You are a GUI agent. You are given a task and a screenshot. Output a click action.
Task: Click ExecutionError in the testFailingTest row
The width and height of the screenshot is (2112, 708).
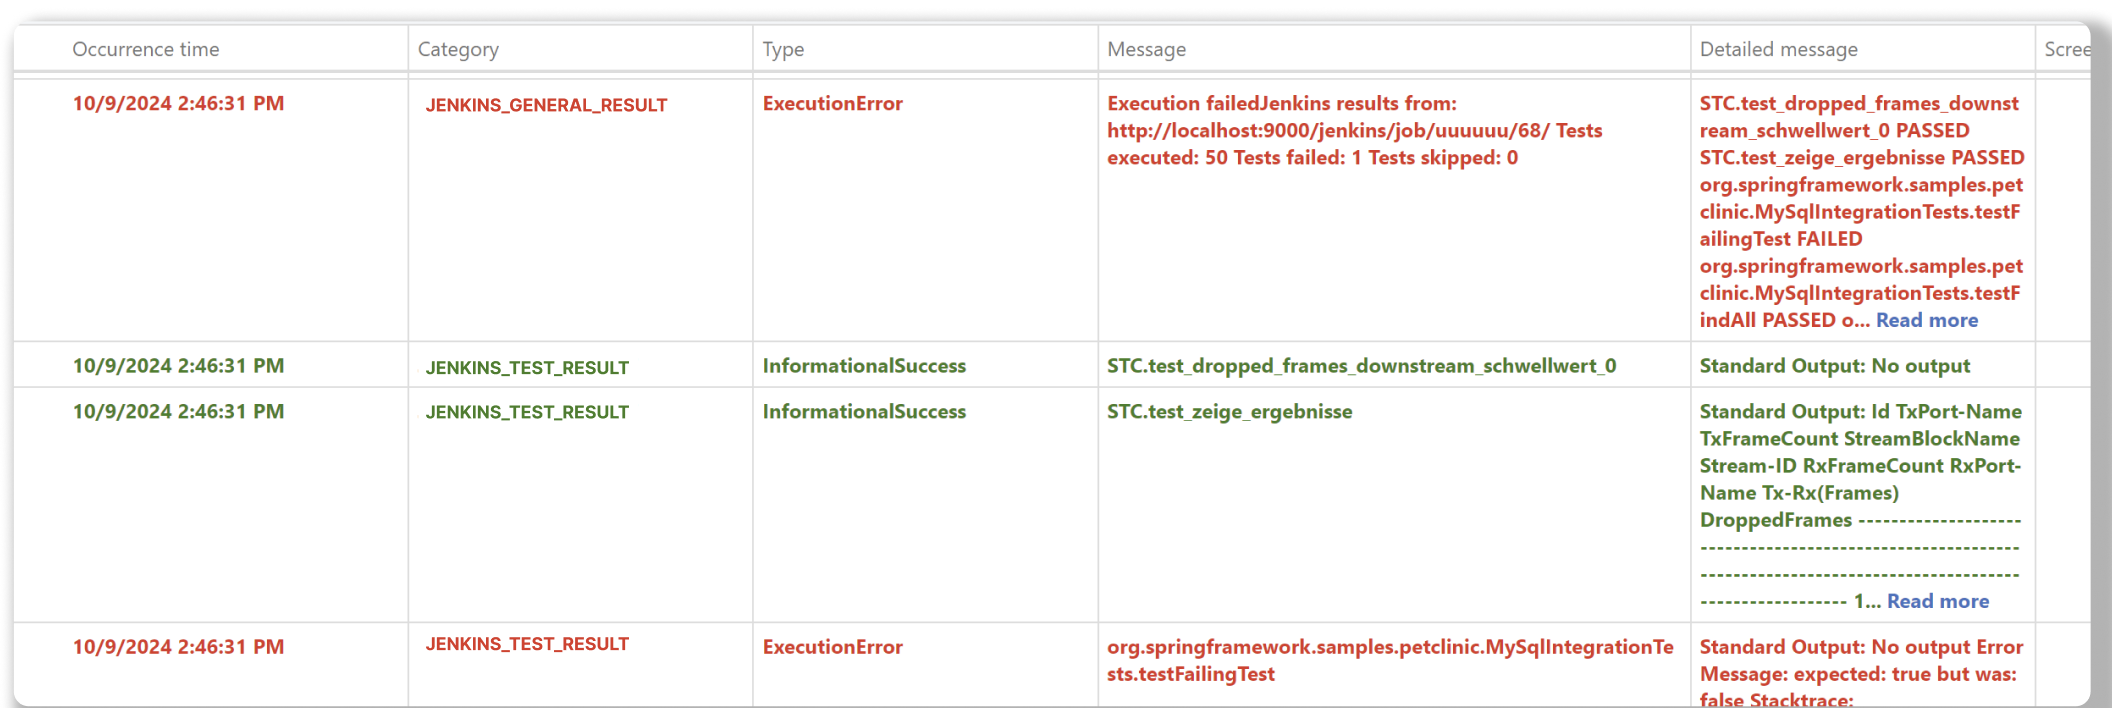click(x=832, y=648)
